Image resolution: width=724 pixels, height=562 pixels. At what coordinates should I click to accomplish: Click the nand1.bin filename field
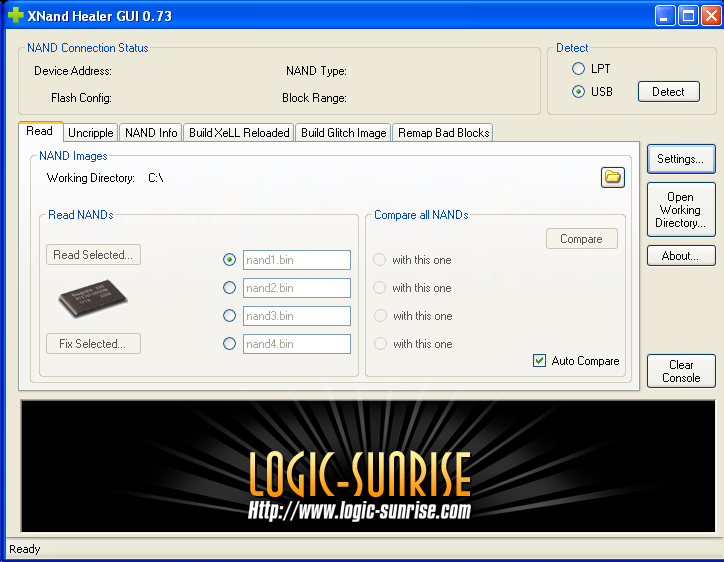coord(296,260)
